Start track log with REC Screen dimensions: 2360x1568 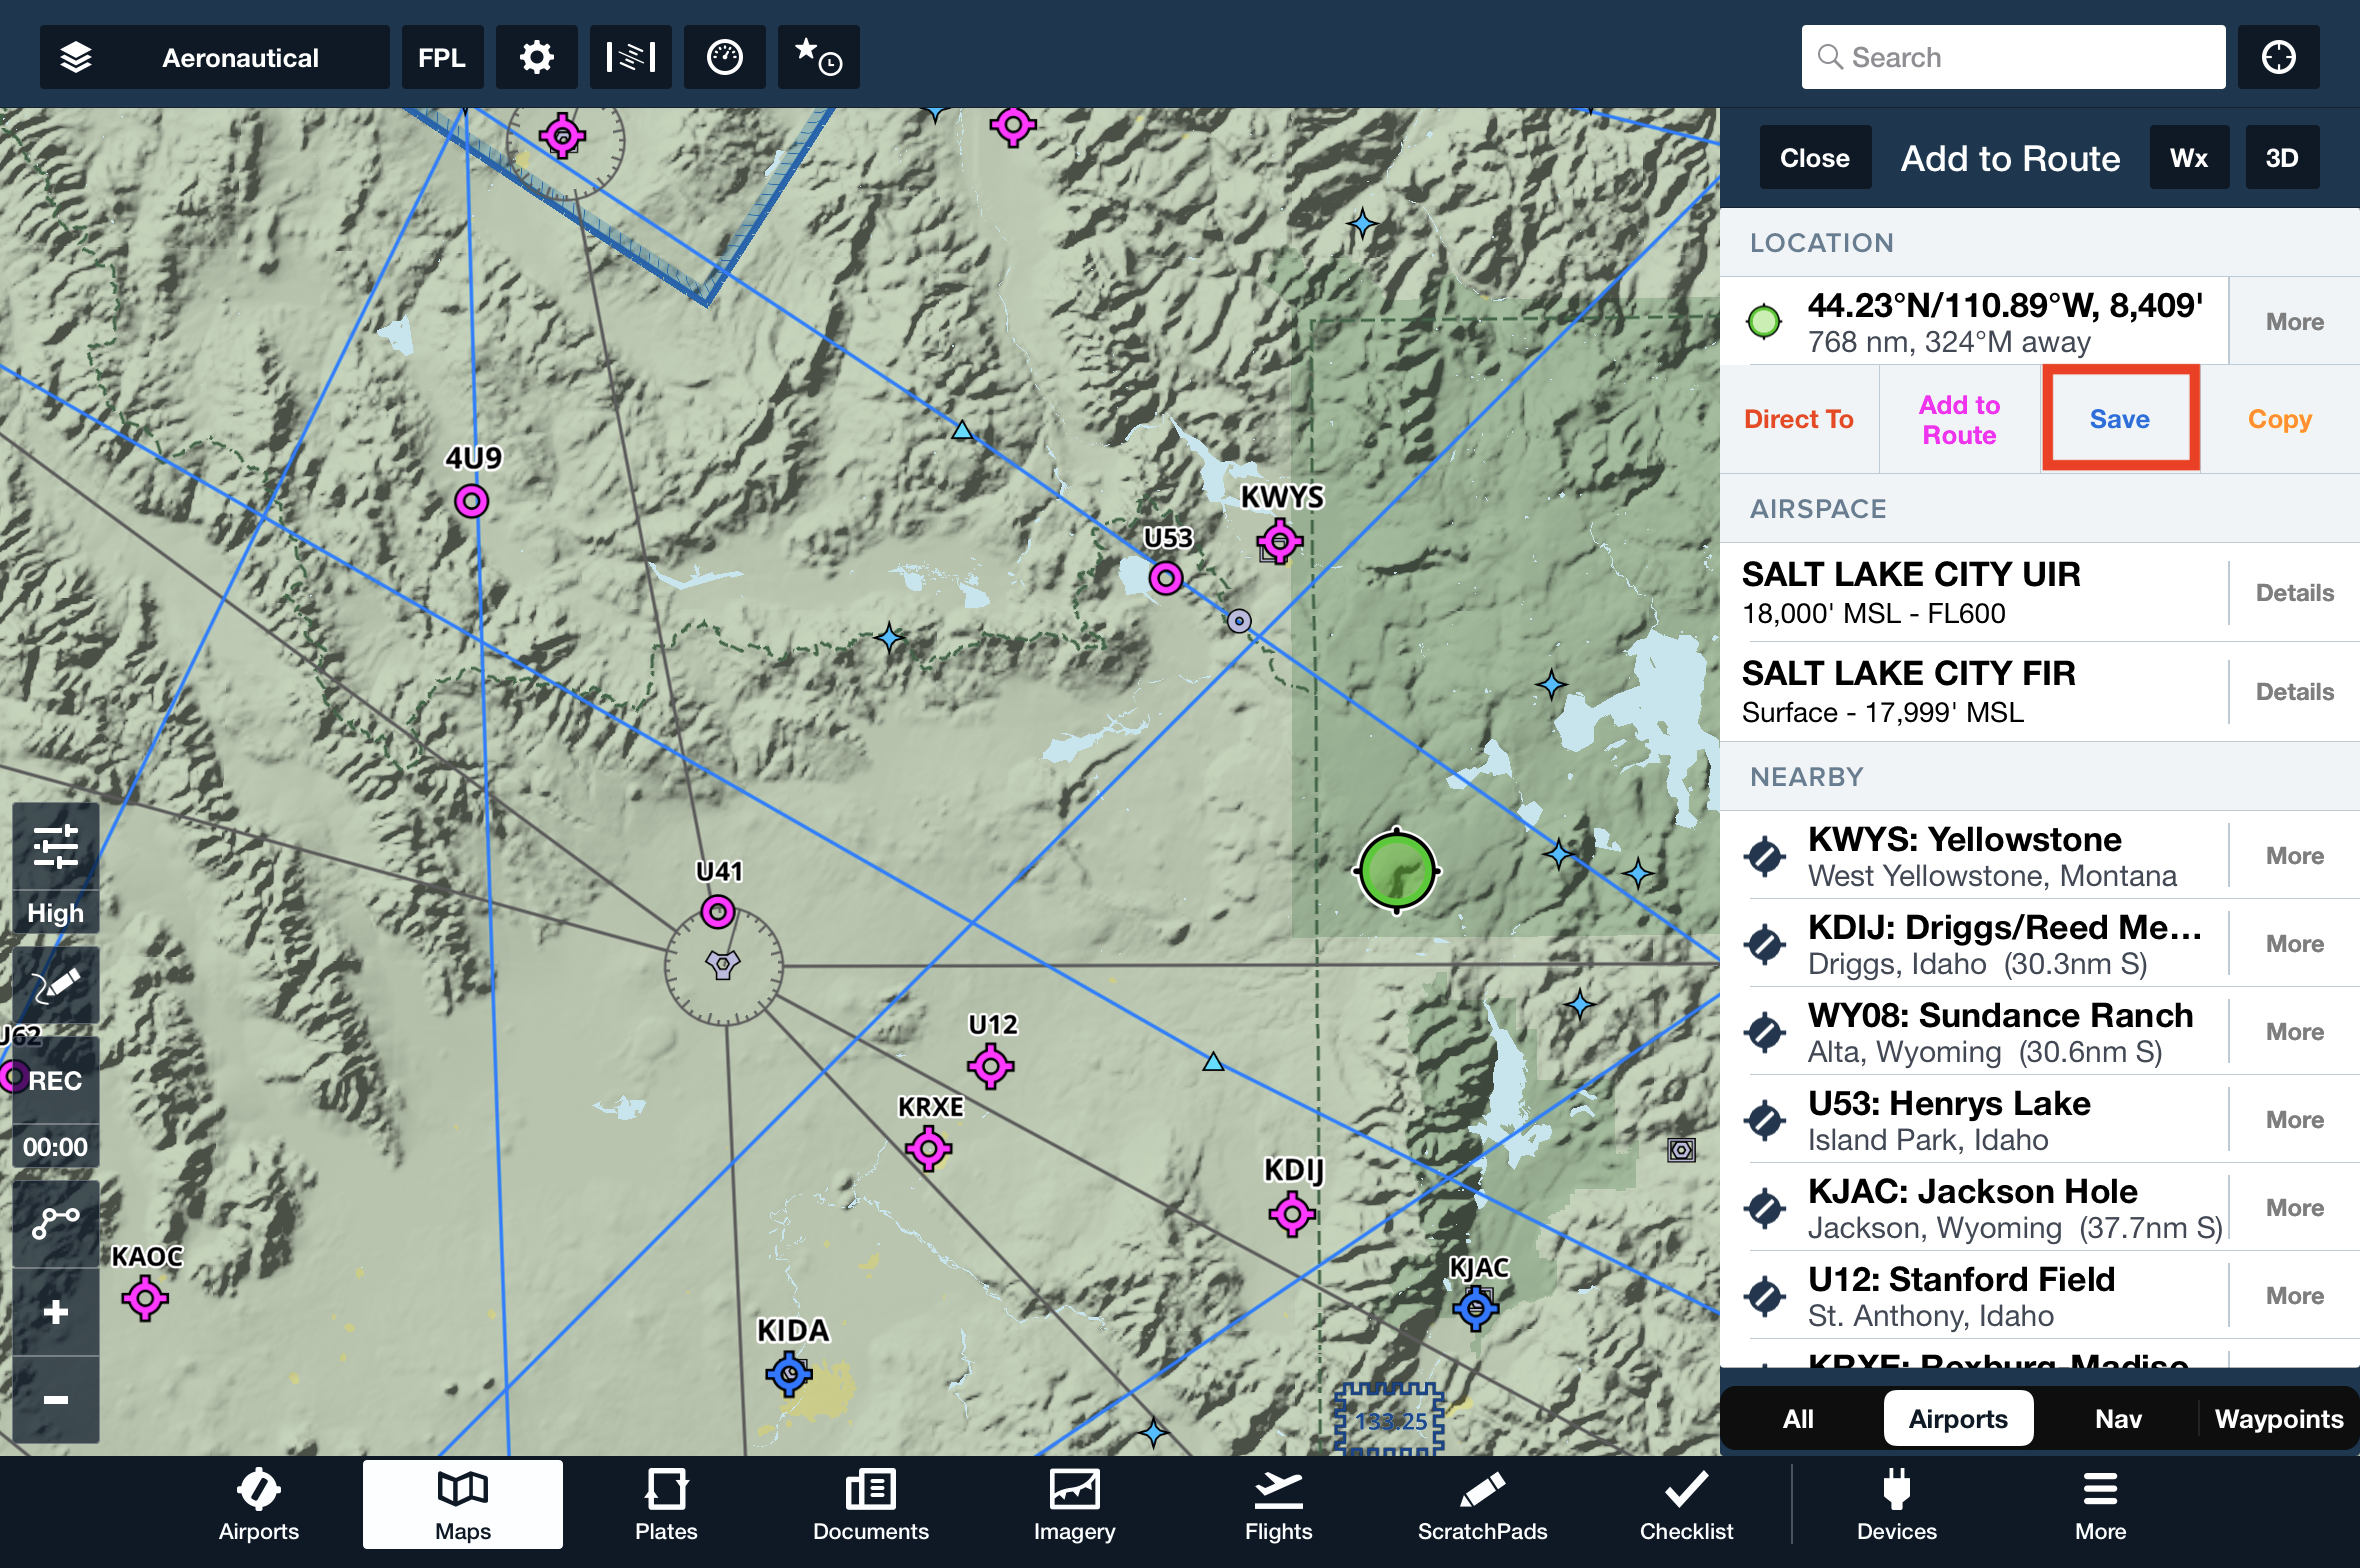pos(56,1080)
